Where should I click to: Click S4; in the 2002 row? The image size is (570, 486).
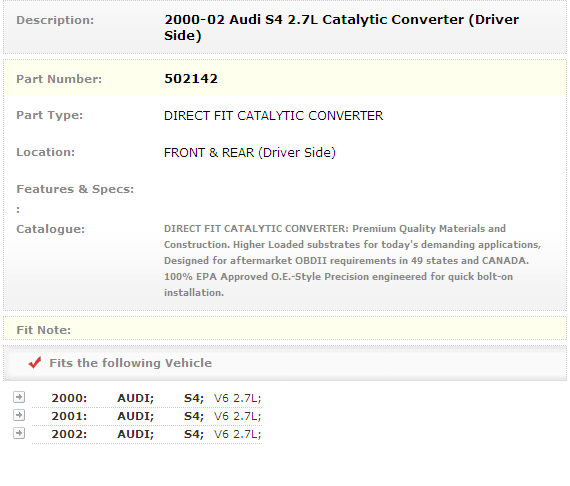(x=194, y=434)
